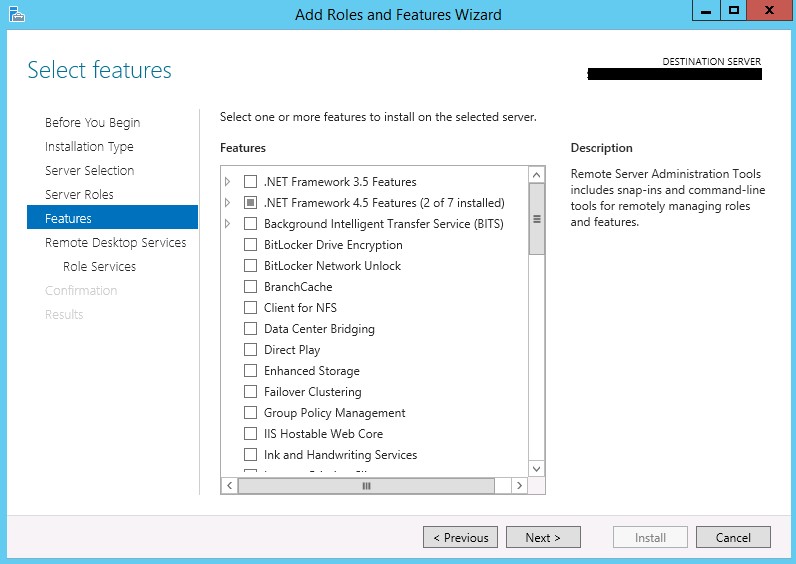This screenshot has width=796, height=564.
Task: Switch to the Installation Type step
Action: point(89,146)
